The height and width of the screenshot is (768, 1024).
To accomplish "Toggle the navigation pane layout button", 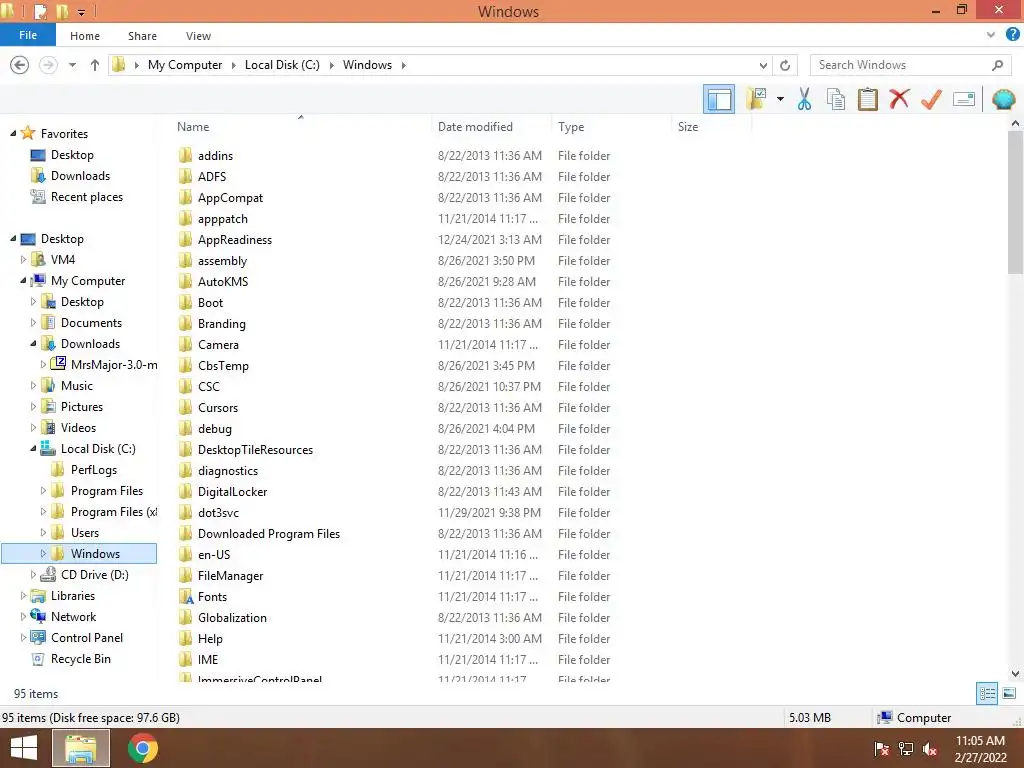I will [718, 99].
